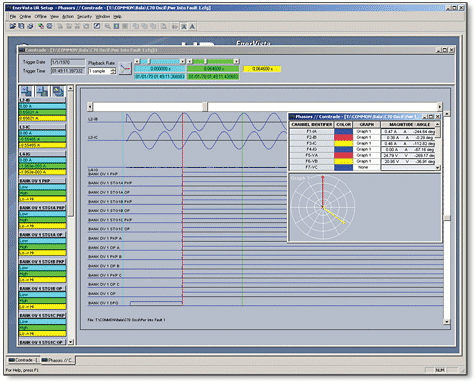Click the green cursor time value
476x383 pixels.
[213, 69]
